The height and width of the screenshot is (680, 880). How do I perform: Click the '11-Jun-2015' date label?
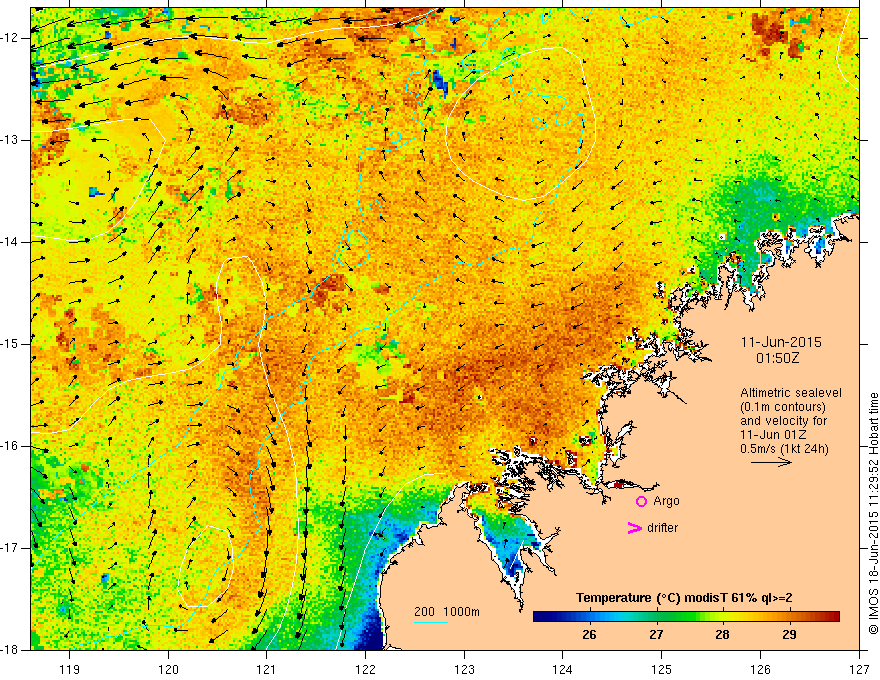coord(781,342)
